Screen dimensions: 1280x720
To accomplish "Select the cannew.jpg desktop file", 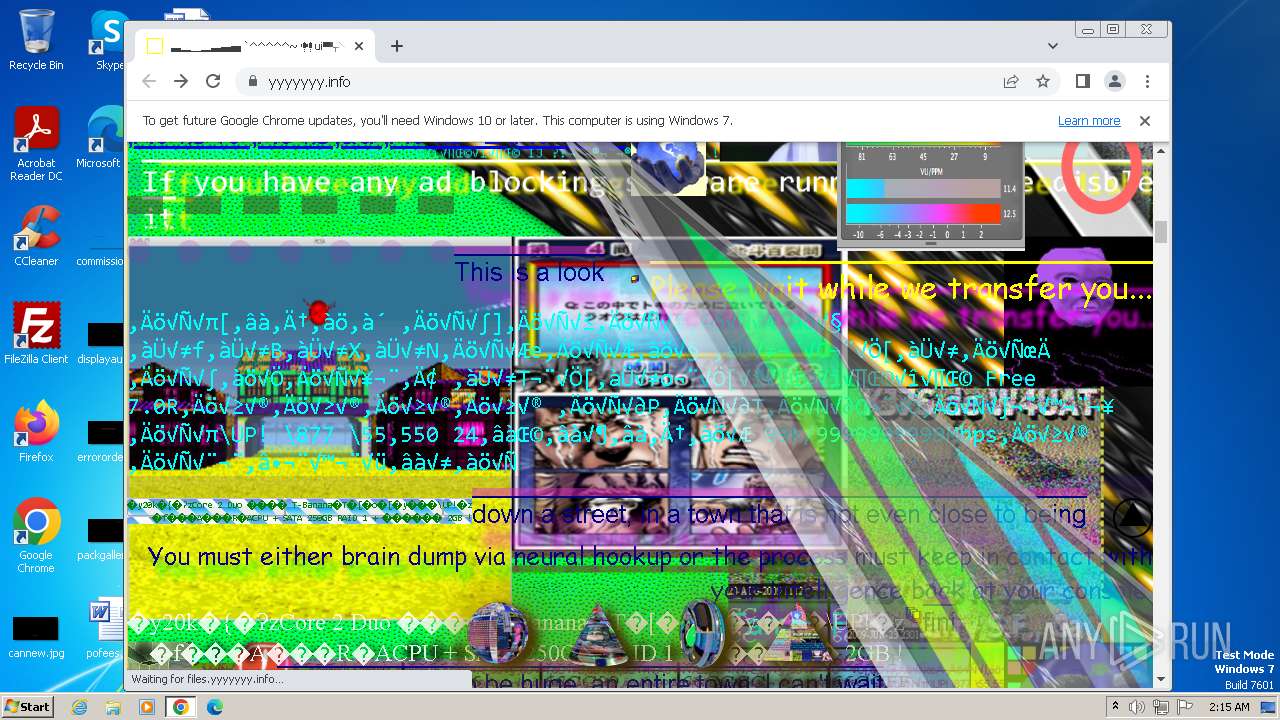I will pyautogui.click(x=36, y=637).
